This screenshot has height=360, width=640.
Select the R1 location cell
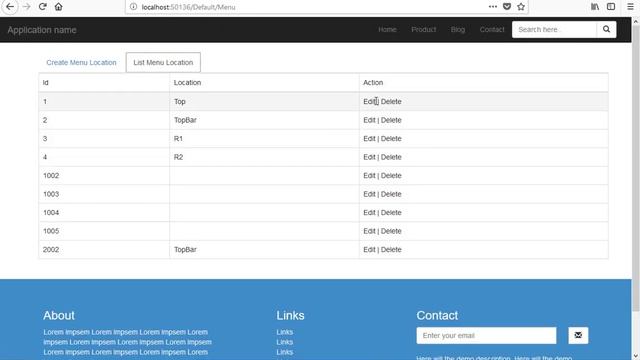pos(264,138)
